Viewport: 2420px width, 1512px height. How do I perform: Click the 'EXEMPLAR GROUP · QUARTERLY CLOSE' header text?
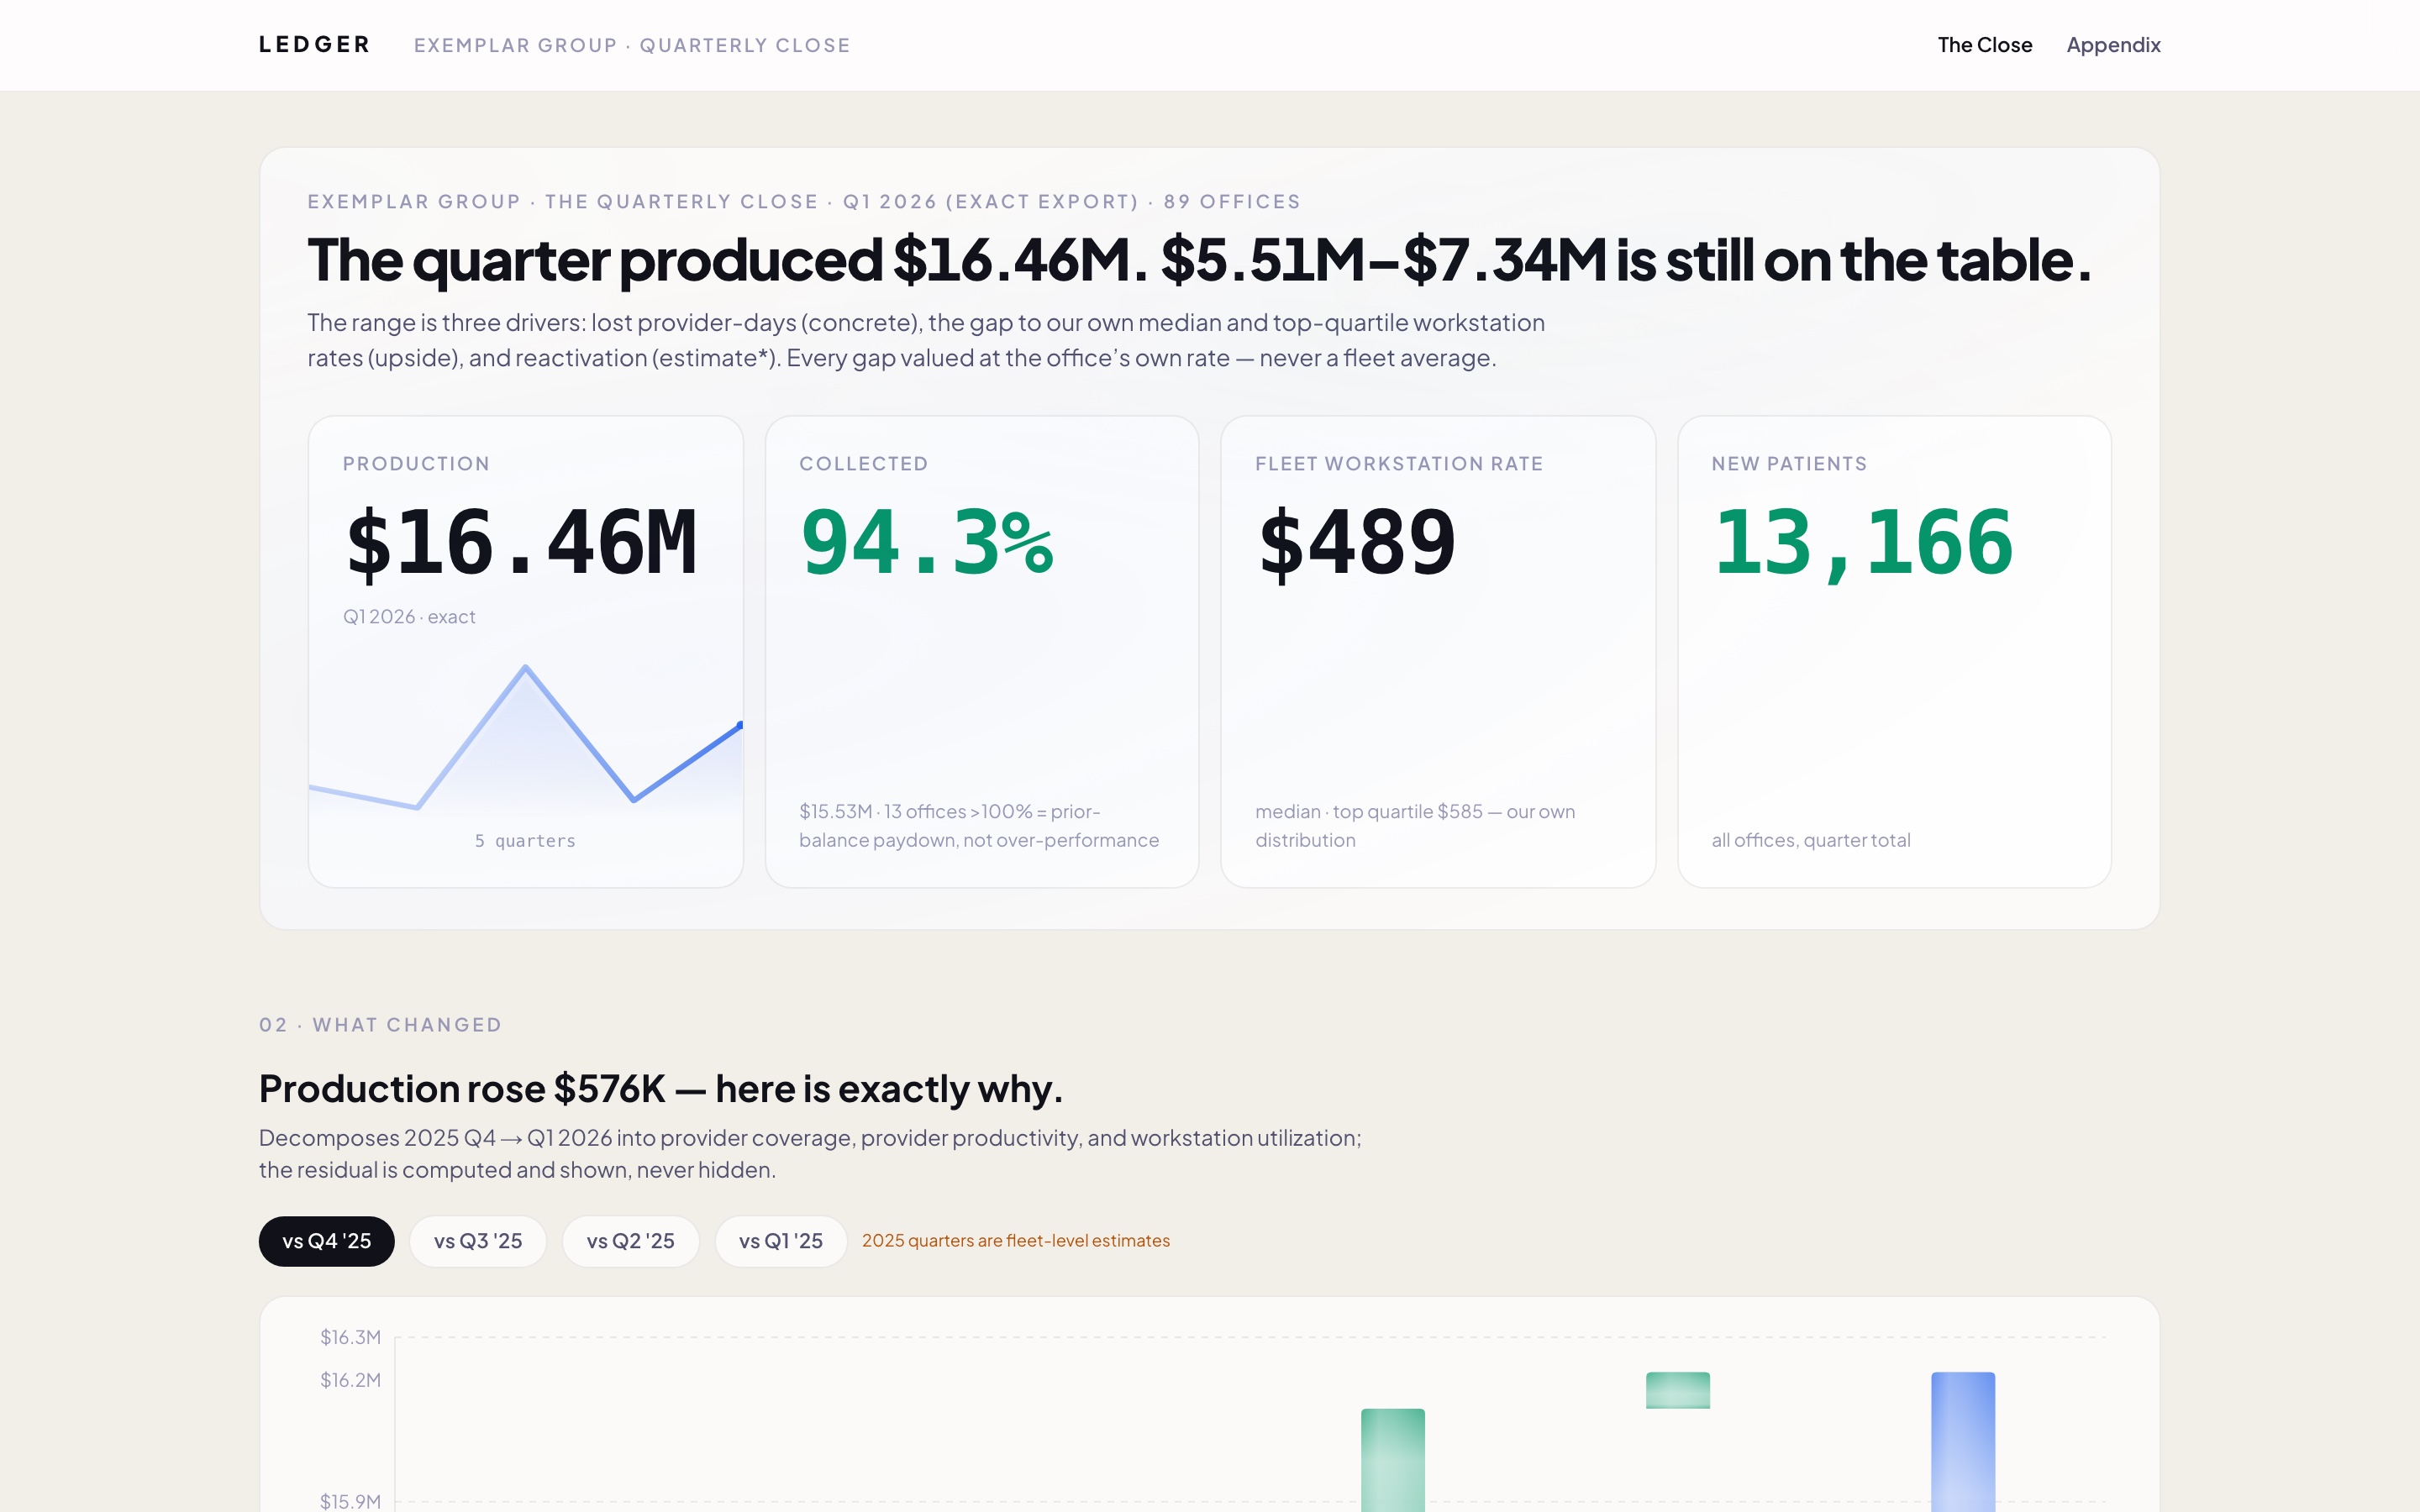pyautogui.click(x=632, y=45)
